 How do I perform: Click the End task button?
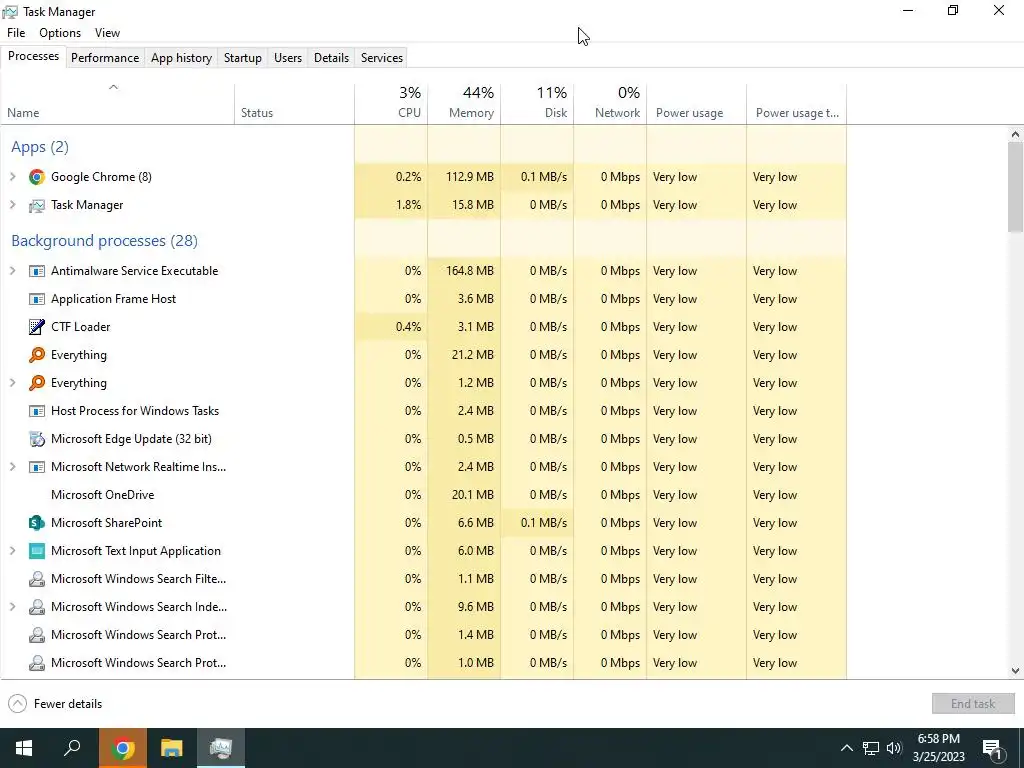point(973,704)
